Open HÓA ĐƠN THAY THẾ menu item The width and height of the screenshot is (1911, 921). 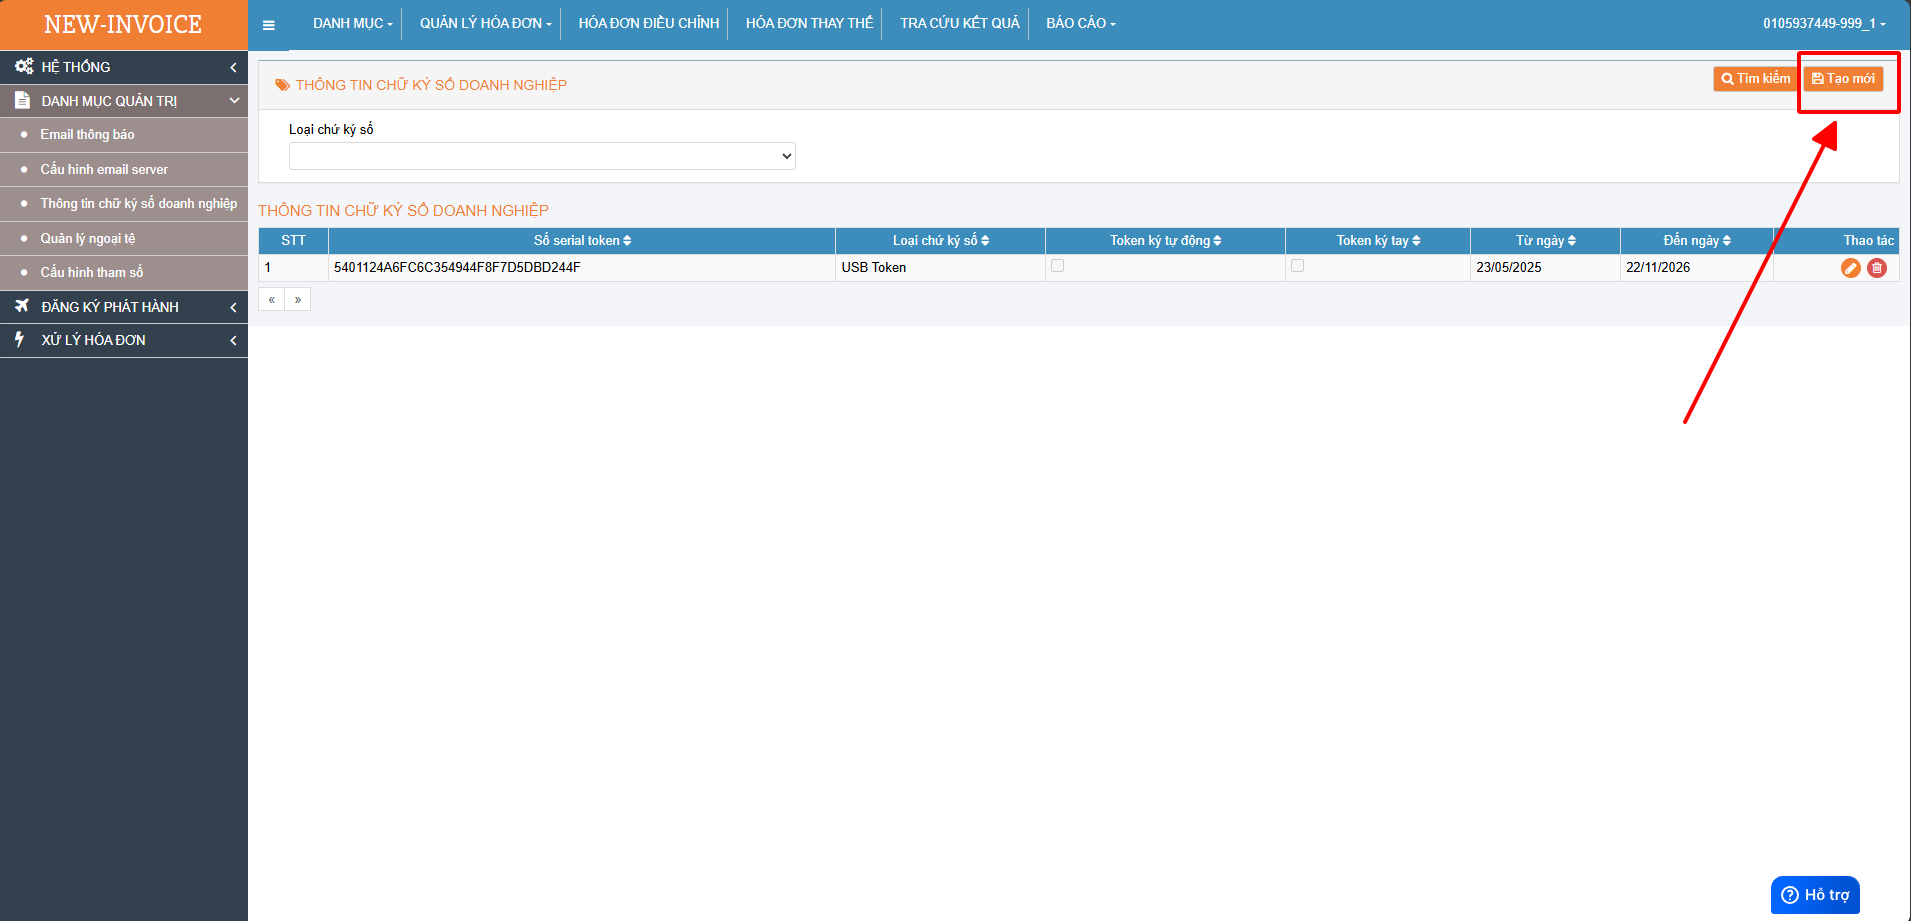(x=809, y=23)
